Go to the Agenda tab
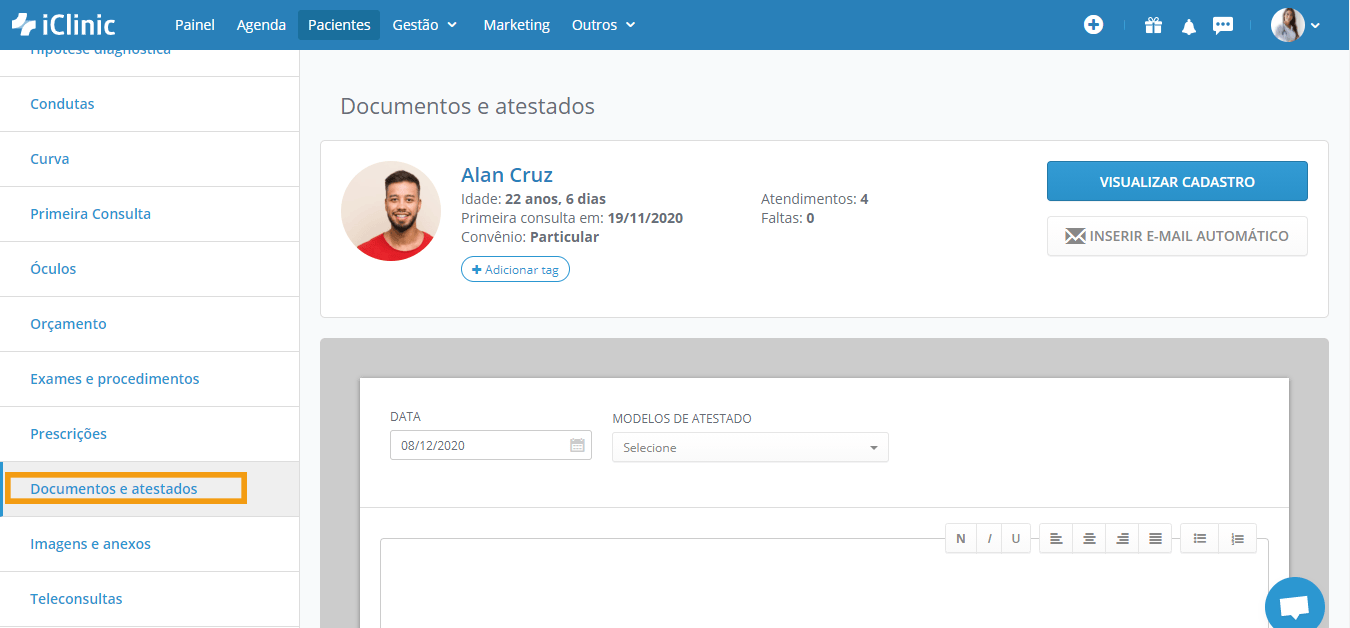 (261, 25)
